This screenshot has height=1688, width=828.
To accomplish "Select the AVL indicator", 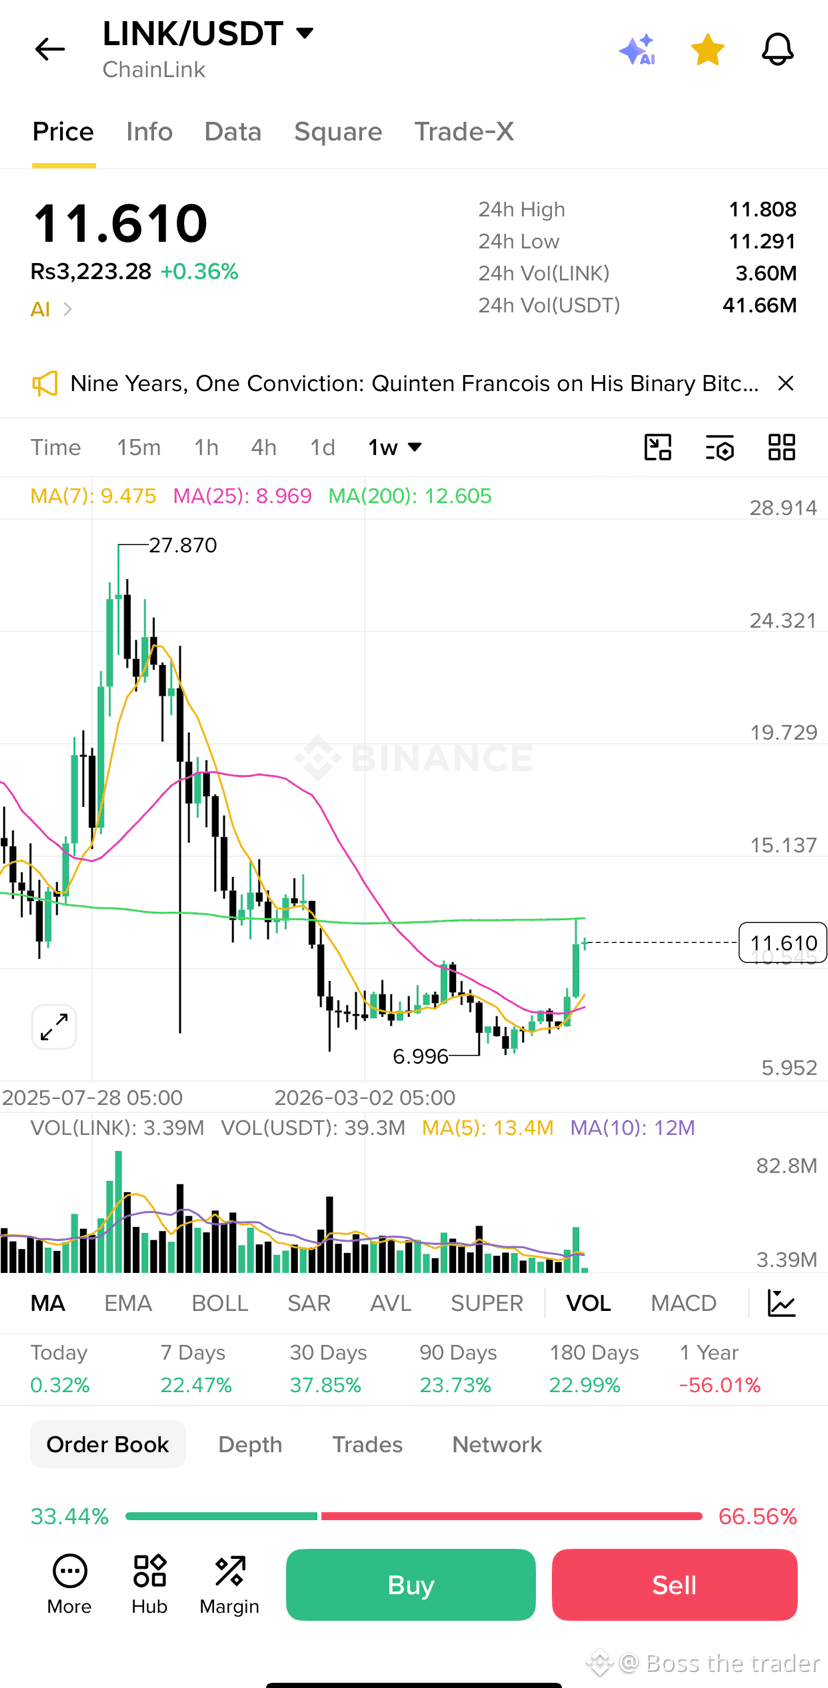I will click(391, 1303).
